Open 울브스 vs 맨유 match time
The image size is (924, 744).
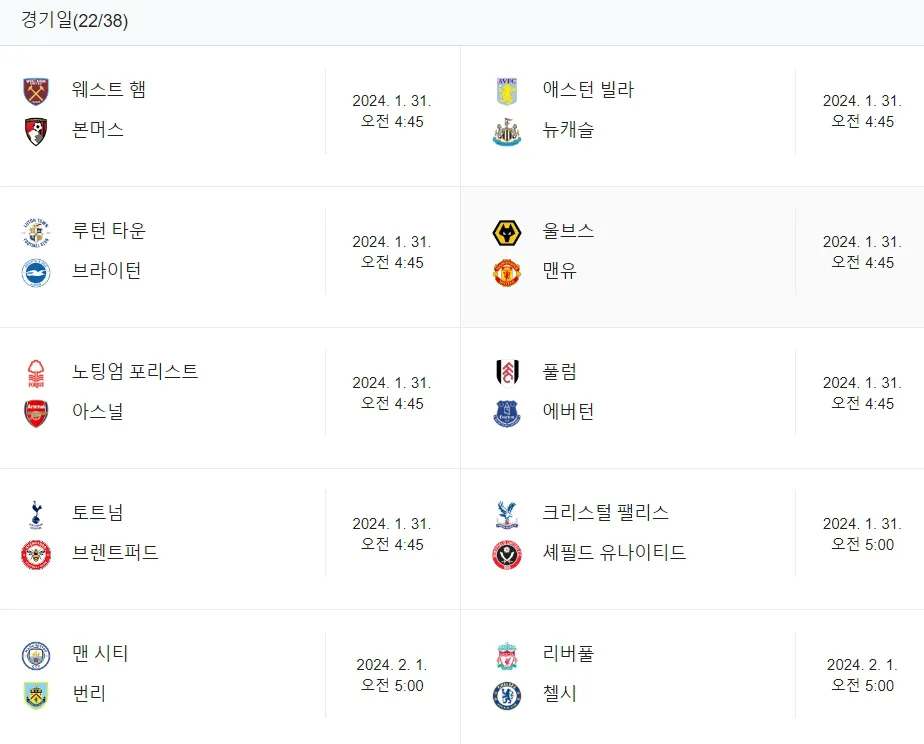click(x=862, y=252)
